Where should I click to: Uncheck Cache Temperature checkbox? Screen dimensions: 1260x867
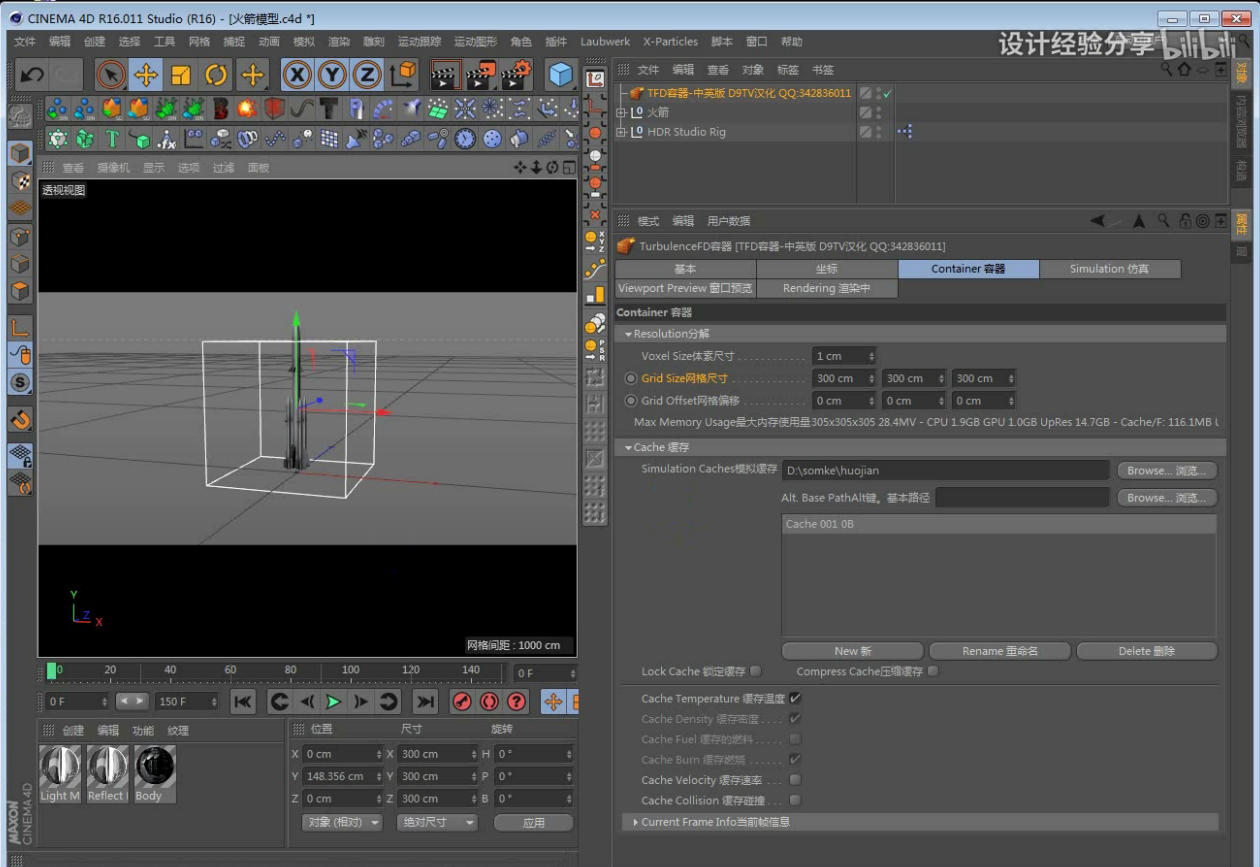[x=795, y=699]
